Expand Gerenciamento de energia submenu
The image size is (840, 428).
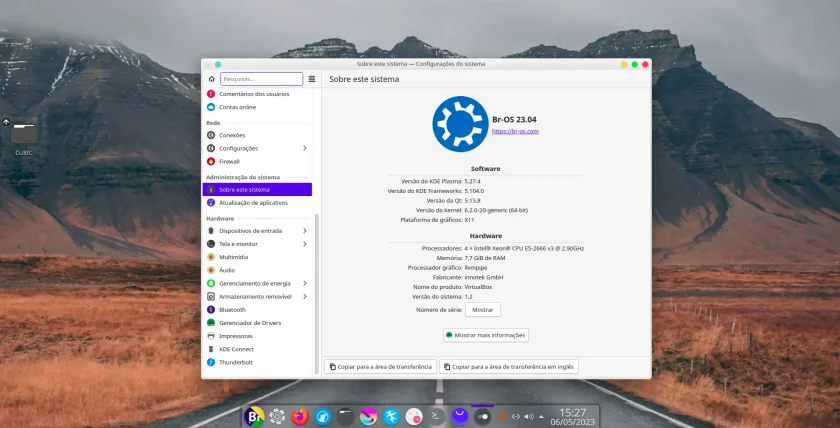tap(305, 283)
